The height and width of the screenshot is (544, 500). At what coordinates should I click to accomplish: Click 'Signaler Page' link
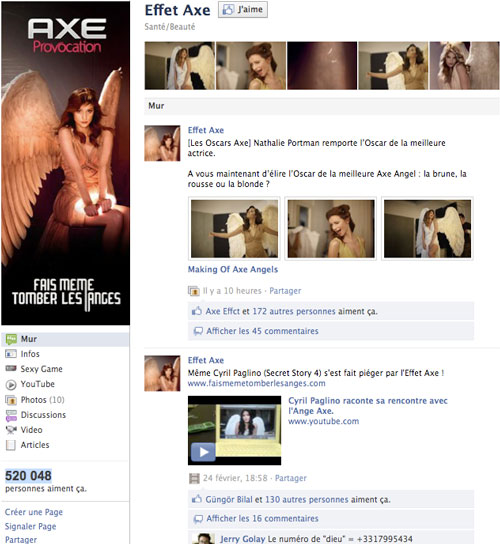coord(31,526)
